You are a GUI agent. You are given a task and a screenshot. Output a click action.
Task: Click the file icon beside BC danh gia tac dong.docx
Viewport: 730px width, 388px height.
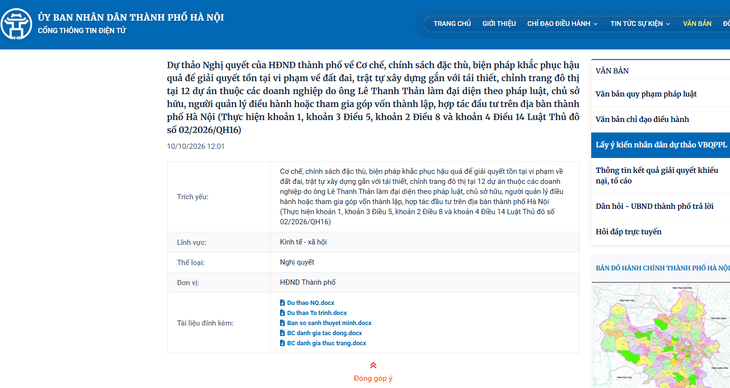(x=282, y=333)
